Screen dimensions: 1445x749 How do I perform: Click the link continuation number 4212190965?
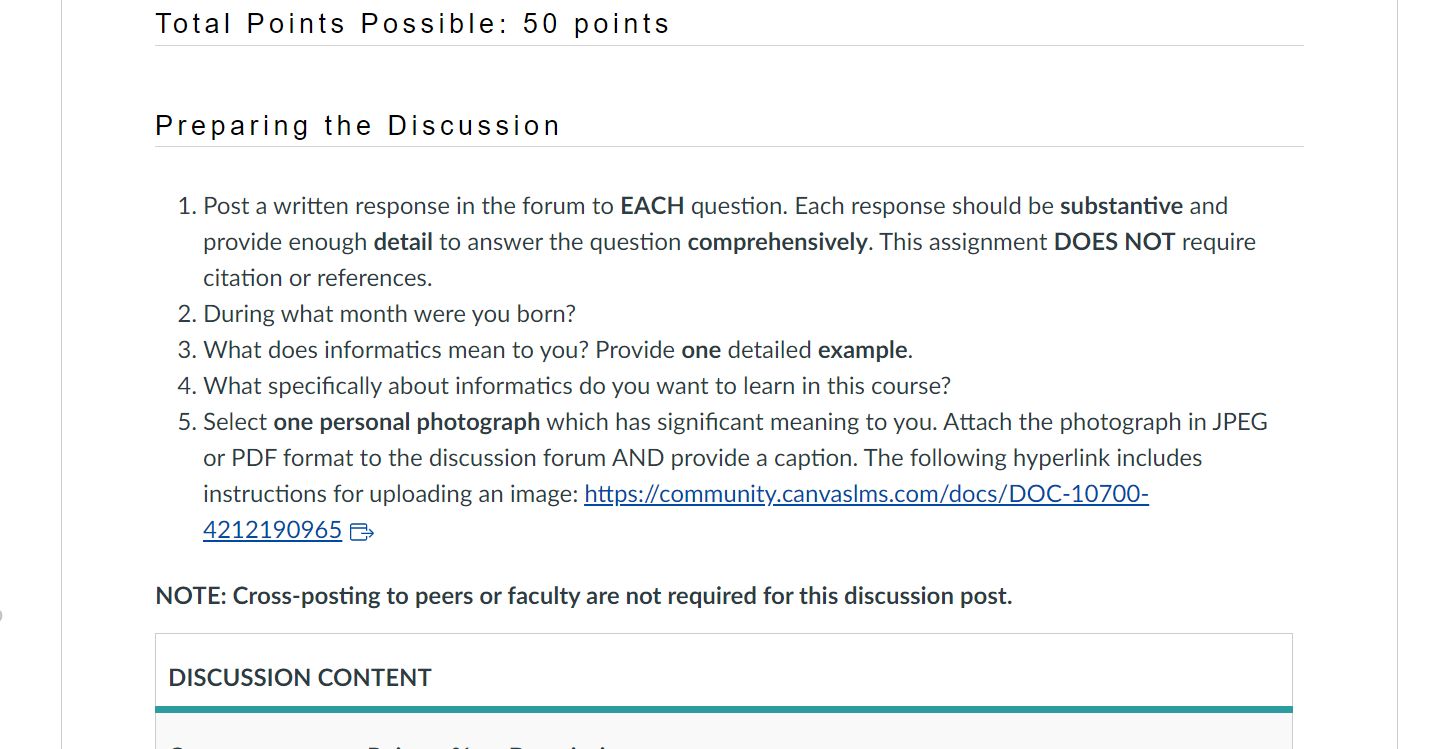click(272, 530)
